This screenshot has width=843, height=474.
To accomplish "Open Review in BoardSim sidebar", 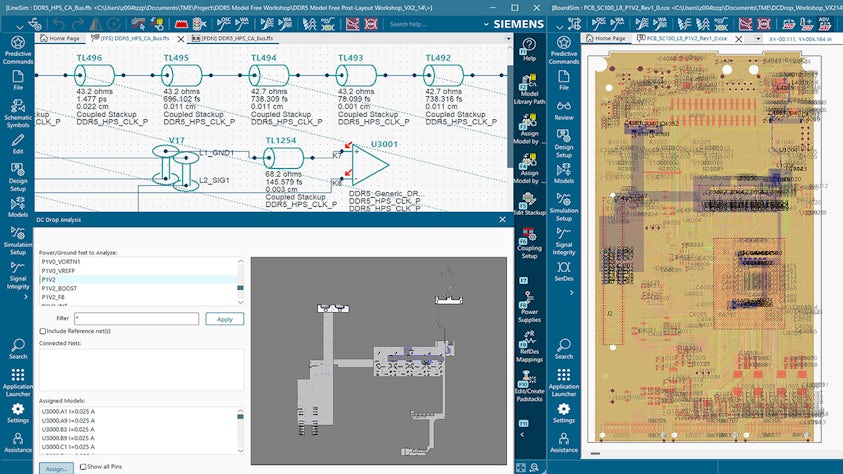I will (563, 110).
